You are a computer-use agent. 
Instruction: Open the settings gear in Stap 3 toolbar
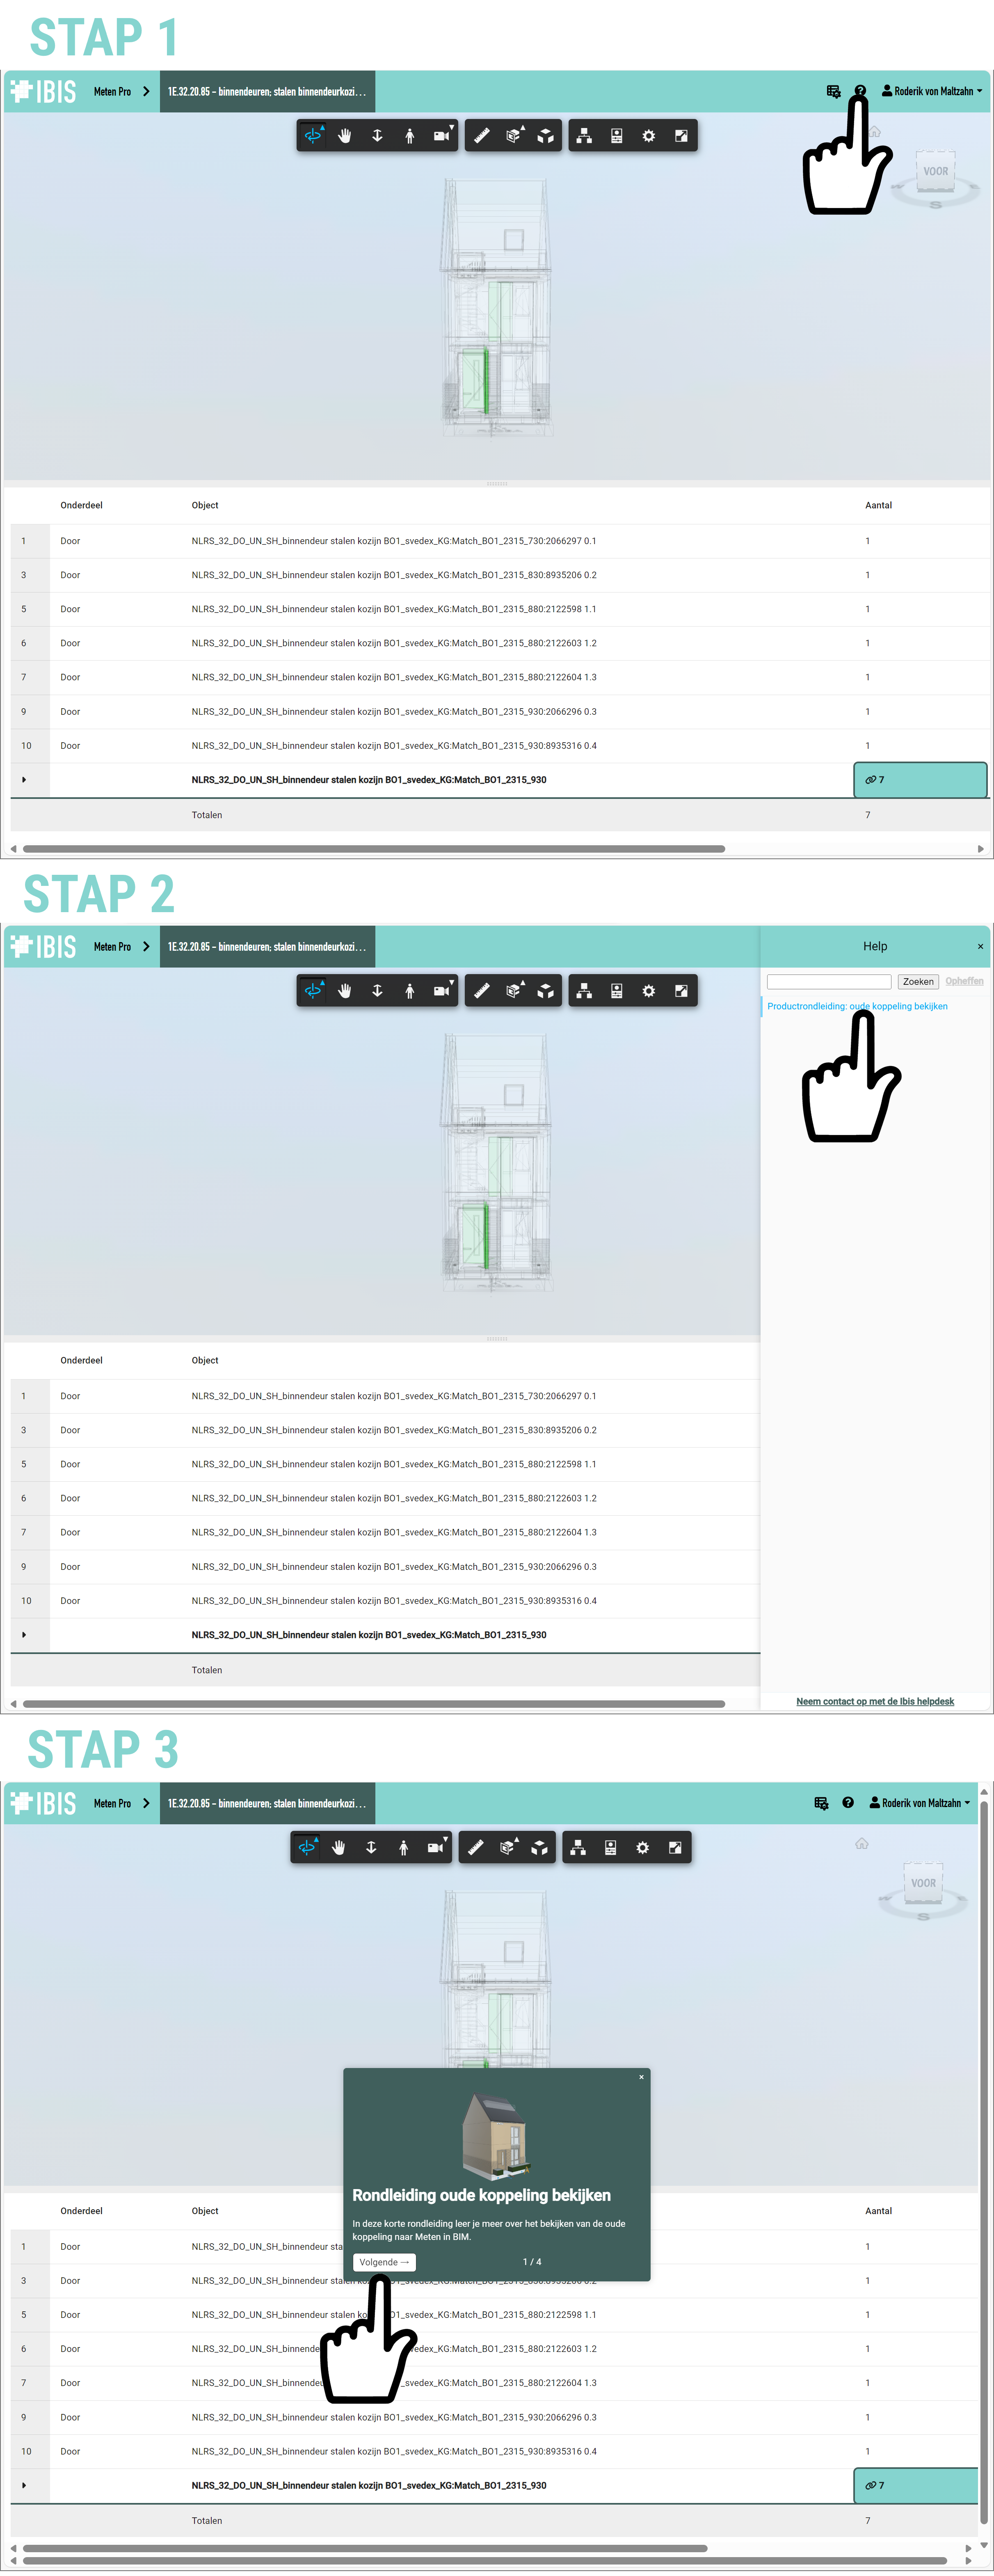(642, 1848)
